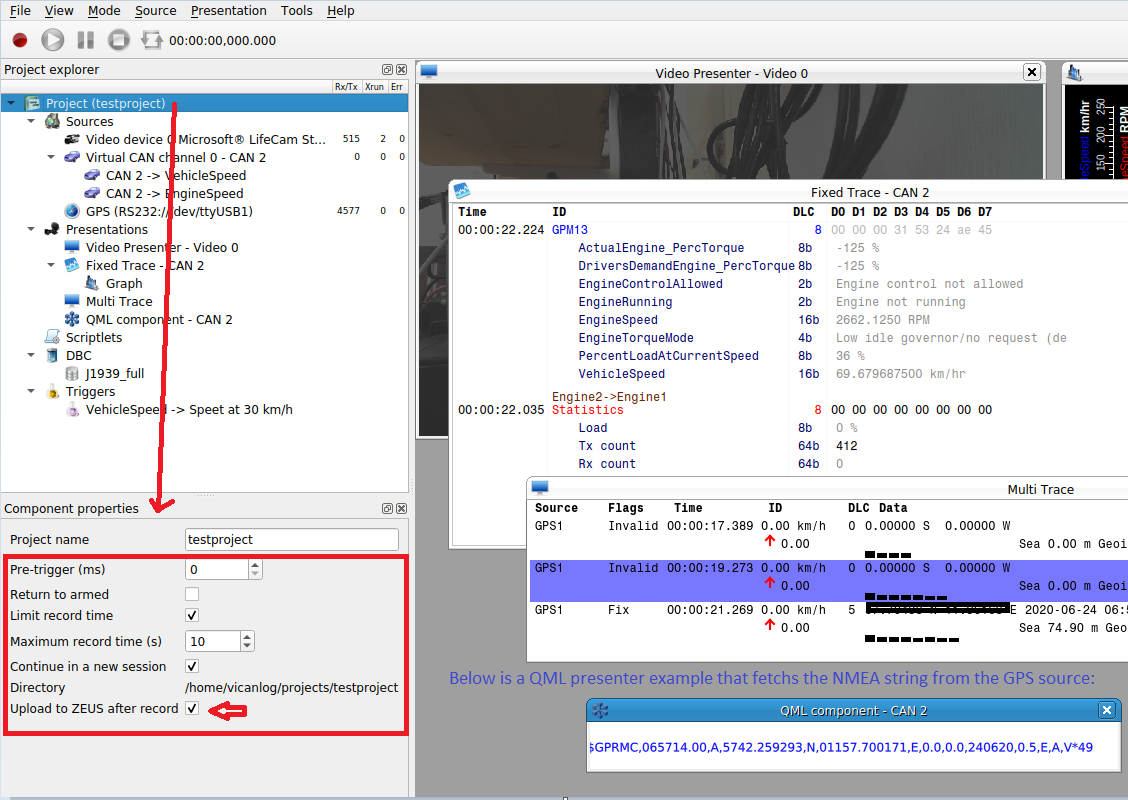Click the Graph icon in tree
The height and width of the screenshot is (800, 1128).
92,283
